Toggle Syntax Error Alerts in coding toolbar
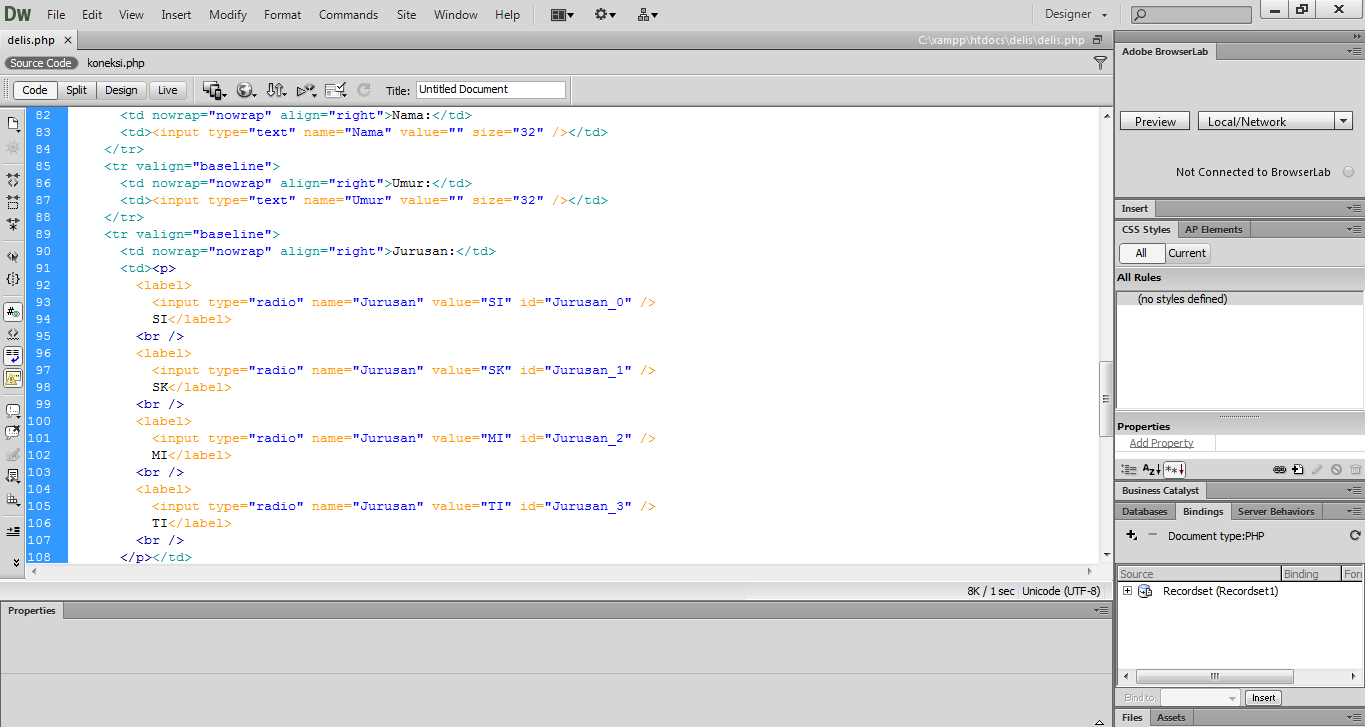Viewport: 1365px width, 727px height. coord(12,377)
